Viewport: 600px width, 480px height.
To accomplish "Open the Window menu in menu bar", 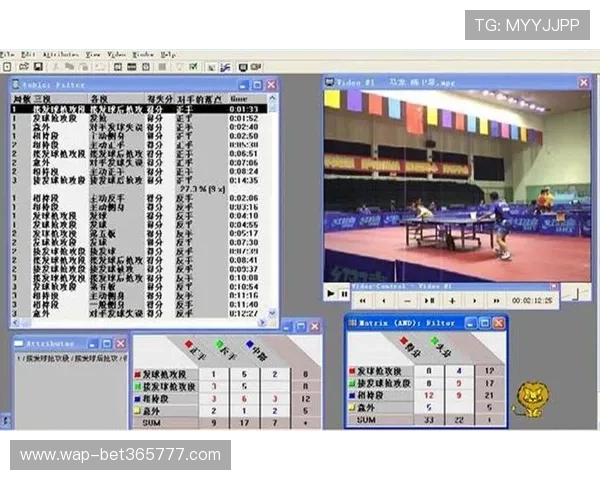I will point(143,54).
